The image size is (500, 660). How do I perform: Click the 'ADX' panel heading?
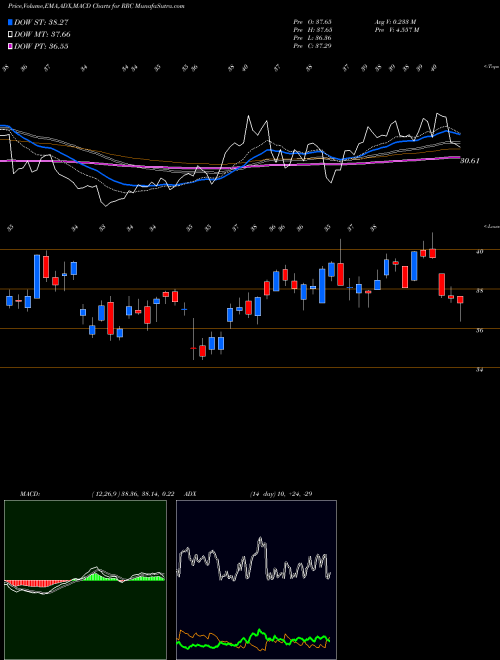[190, 494]
